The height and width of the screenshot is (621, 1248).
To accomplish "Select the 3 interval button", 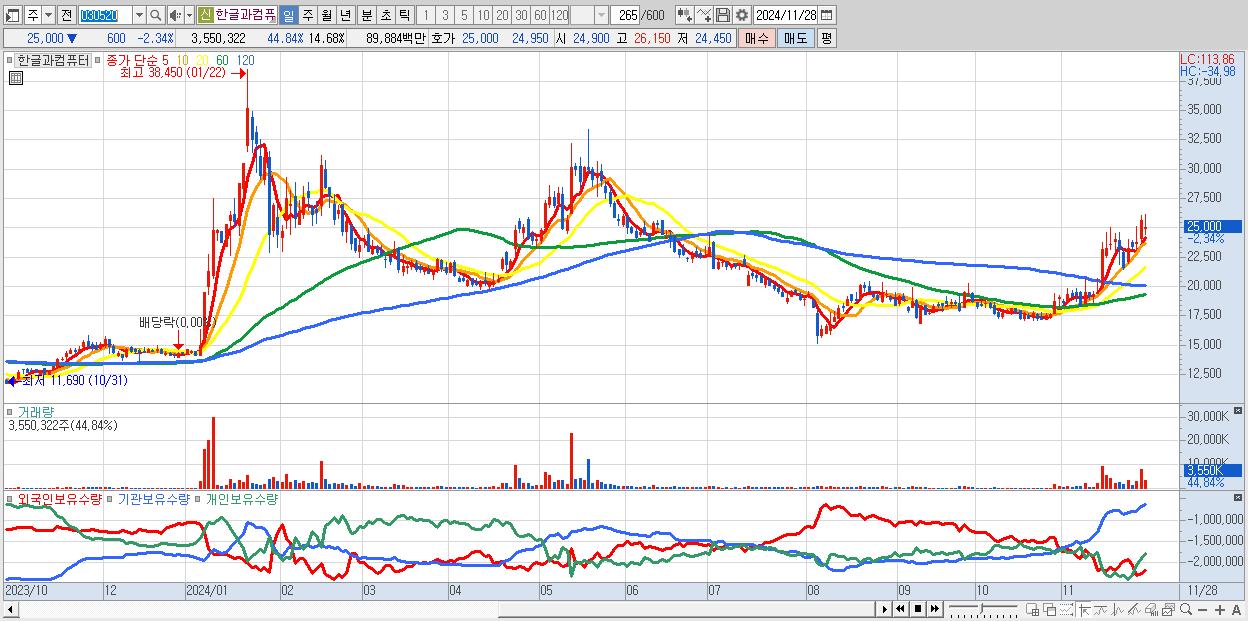I will [x=444, y=15].
